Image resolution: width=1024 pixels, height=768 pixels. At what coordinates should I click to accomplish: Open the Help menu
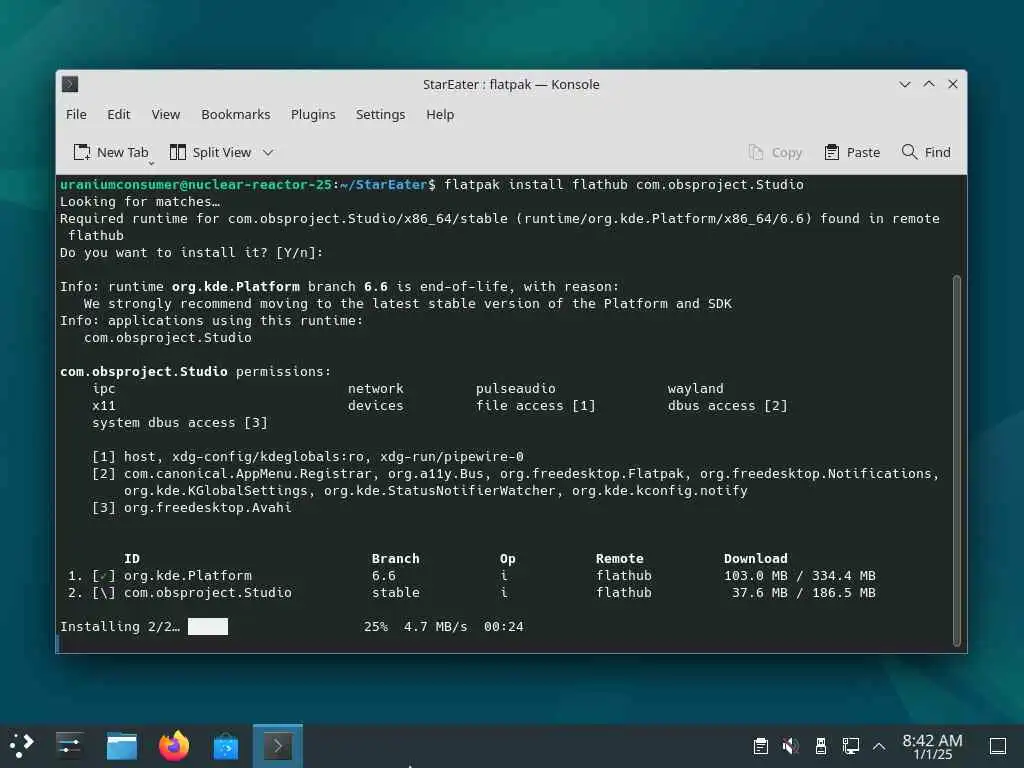tap(440, 114)
